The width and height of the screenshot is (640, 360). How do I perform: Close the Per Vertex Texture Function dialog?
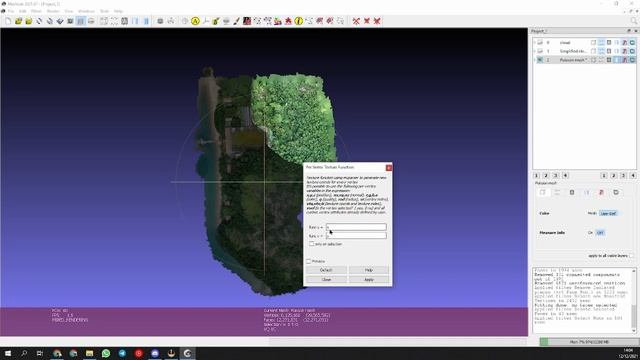click(x=389, y=167)
